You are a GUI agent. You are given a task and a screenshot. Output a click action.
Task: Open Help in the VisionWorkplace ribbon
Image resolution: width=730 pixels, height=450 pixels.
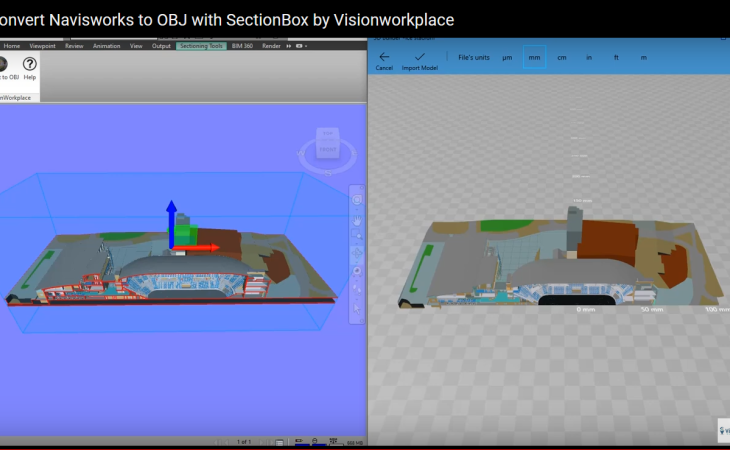coord(30,68)
